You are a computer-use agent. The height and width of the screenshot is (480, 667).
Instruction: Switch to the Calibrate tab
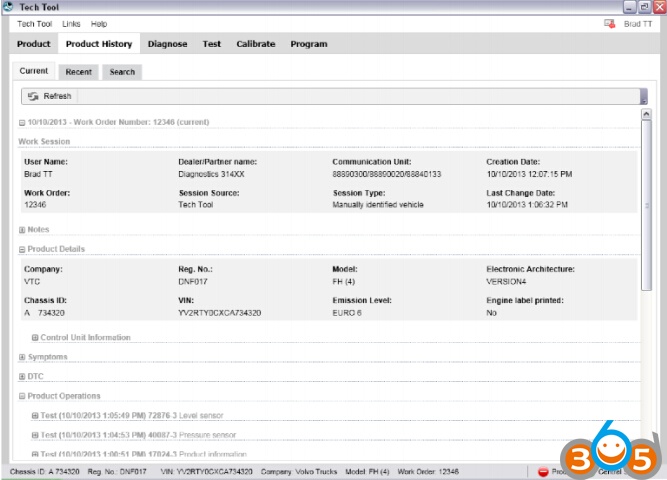pos(256,44)
